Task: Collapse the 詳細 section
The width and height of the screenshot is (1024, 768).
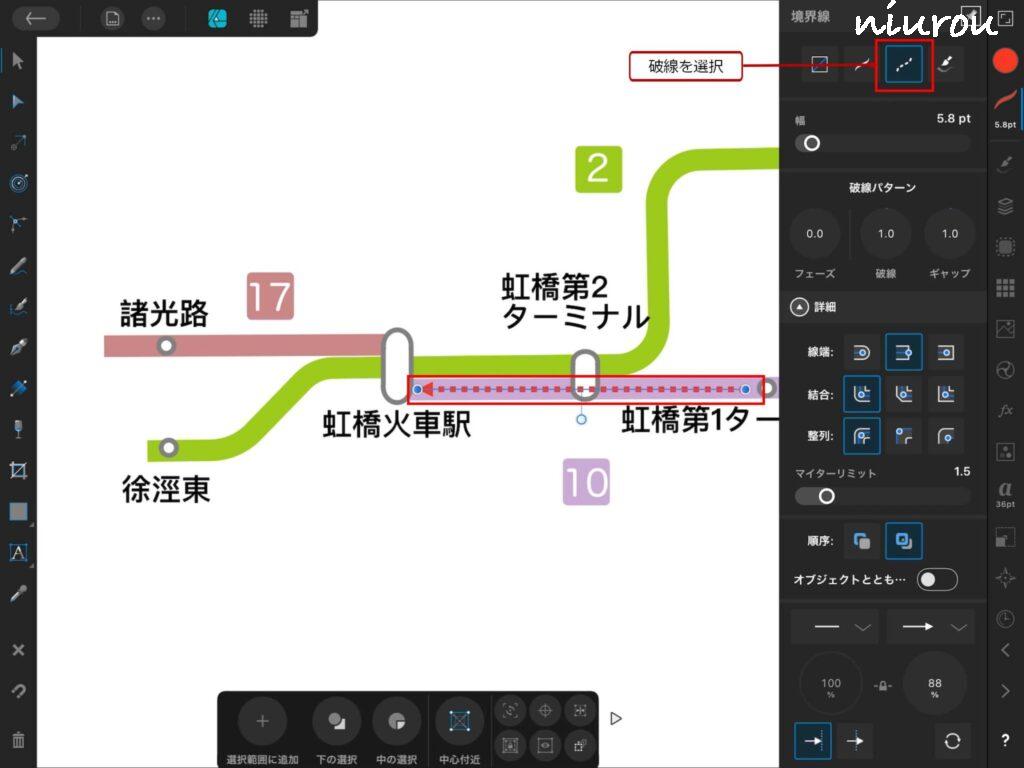Action: click(x=799, y=307)
